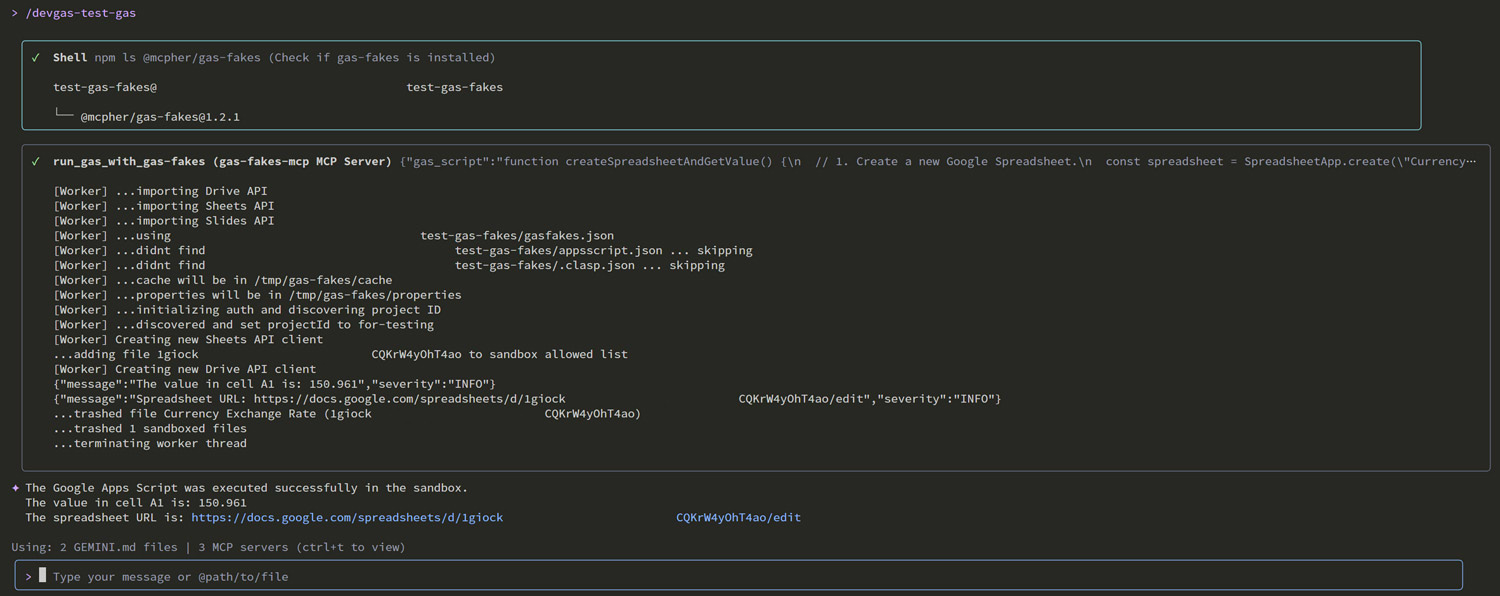Click the green left border of the Shell panel
This screenshot has width=1500, height=596.
[x=21, y=85]
